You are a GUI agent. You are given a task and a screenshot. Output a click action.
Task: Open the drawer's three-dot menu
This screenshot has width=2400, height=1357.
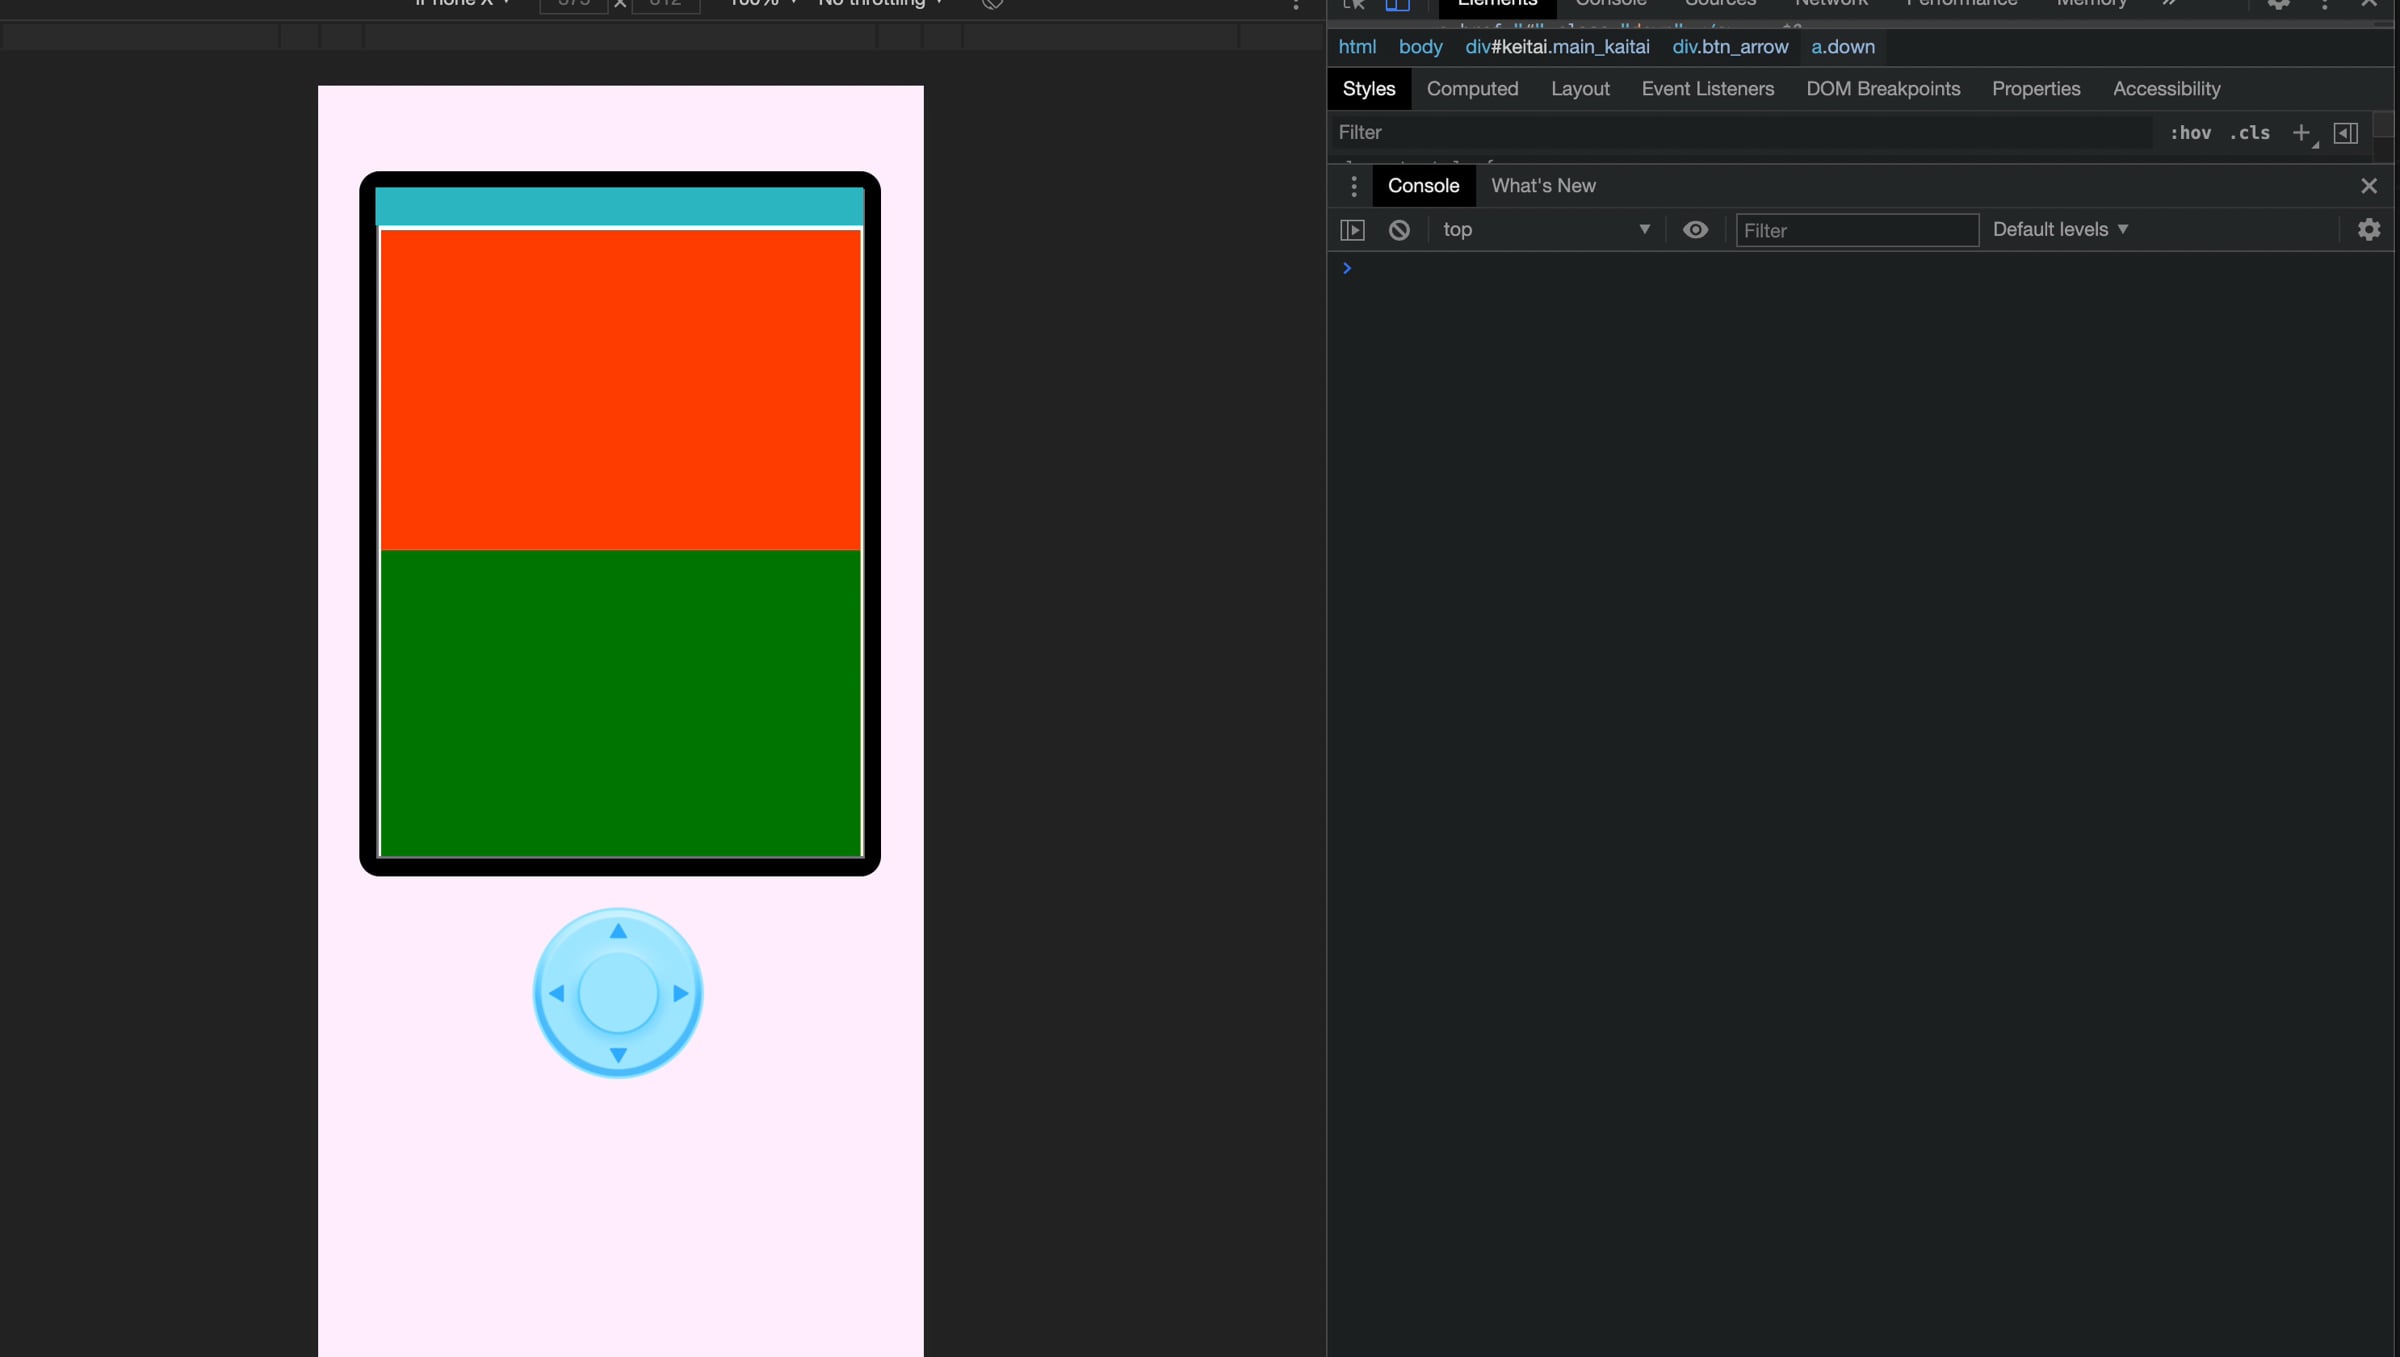click(1353, 186)
